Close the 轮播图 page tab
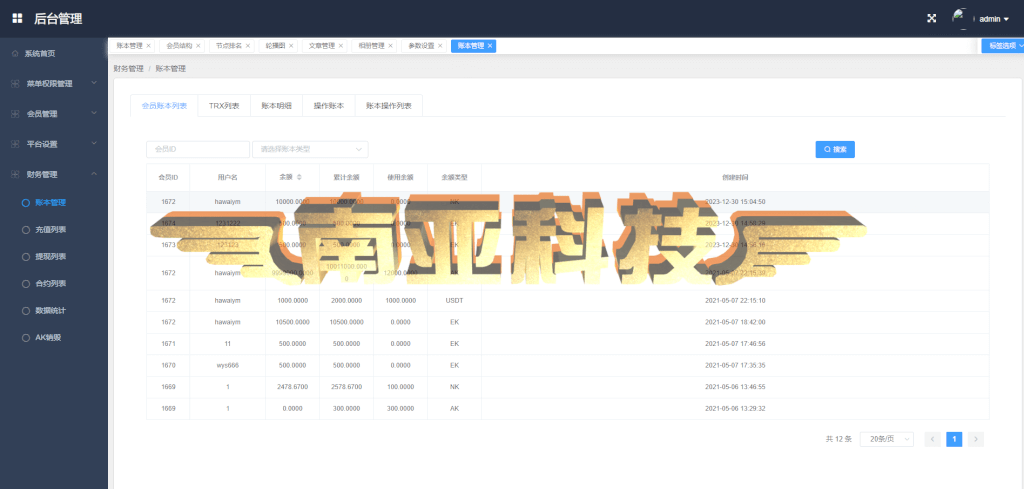 tap(291, 46)
